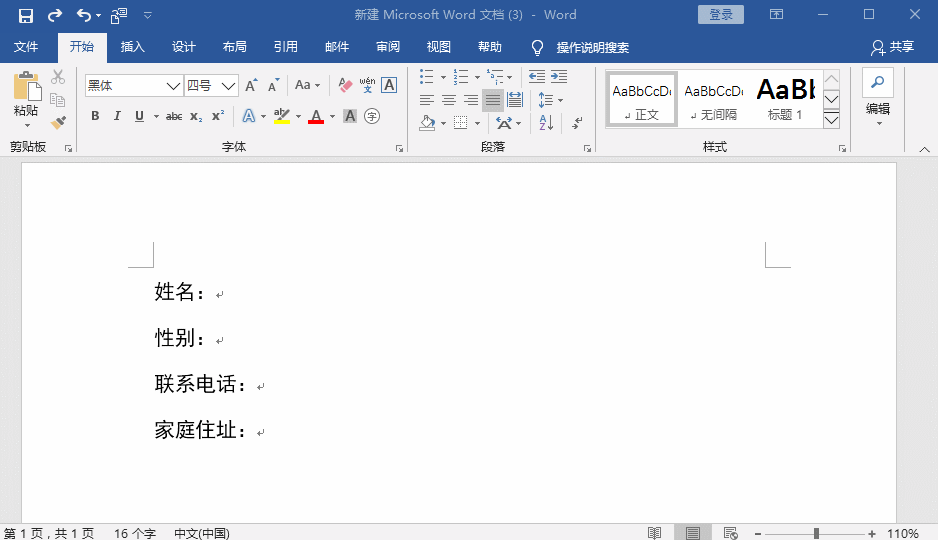Image resolution: width=938 pixels, height=540 pixels.
Task: Click the Numbering list icon
Action: click(461, 77)
